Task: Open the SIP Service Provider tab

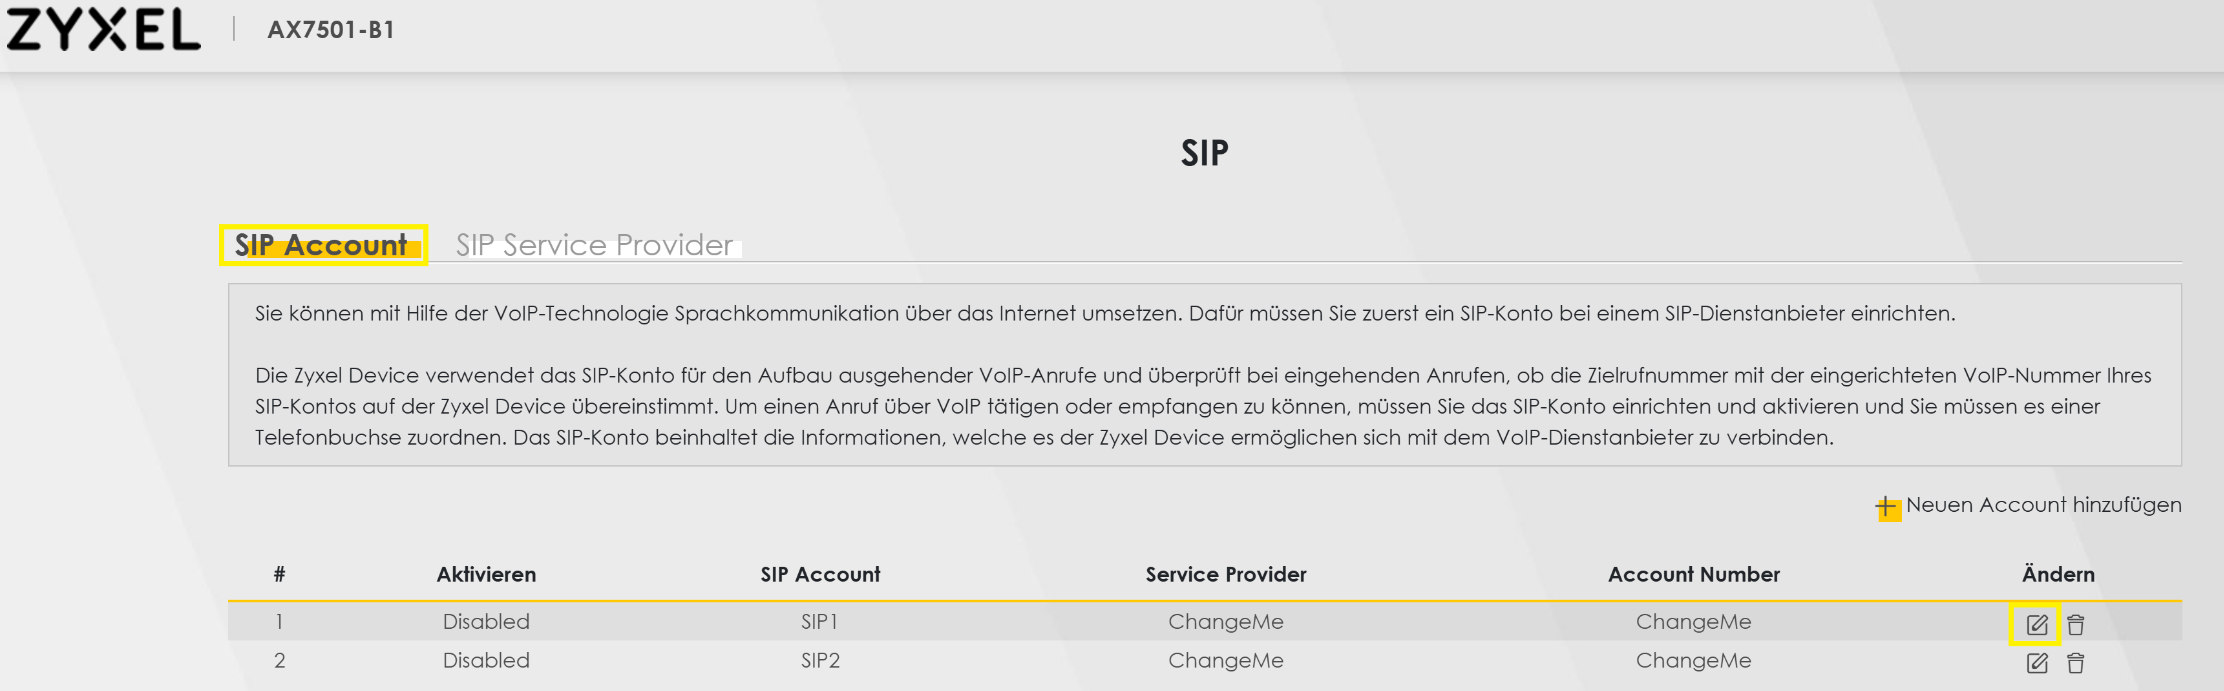Action: 595,245
